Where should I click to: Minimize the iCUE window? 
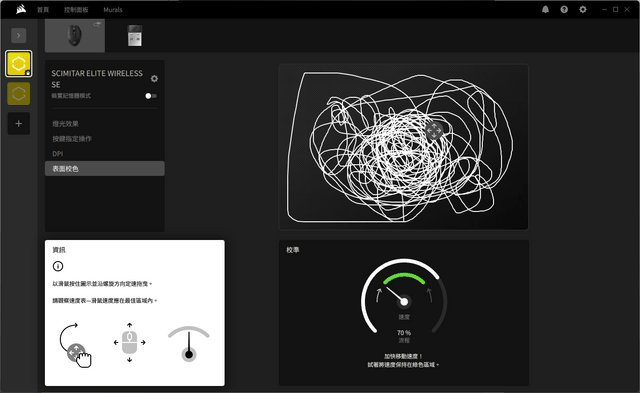604,9
